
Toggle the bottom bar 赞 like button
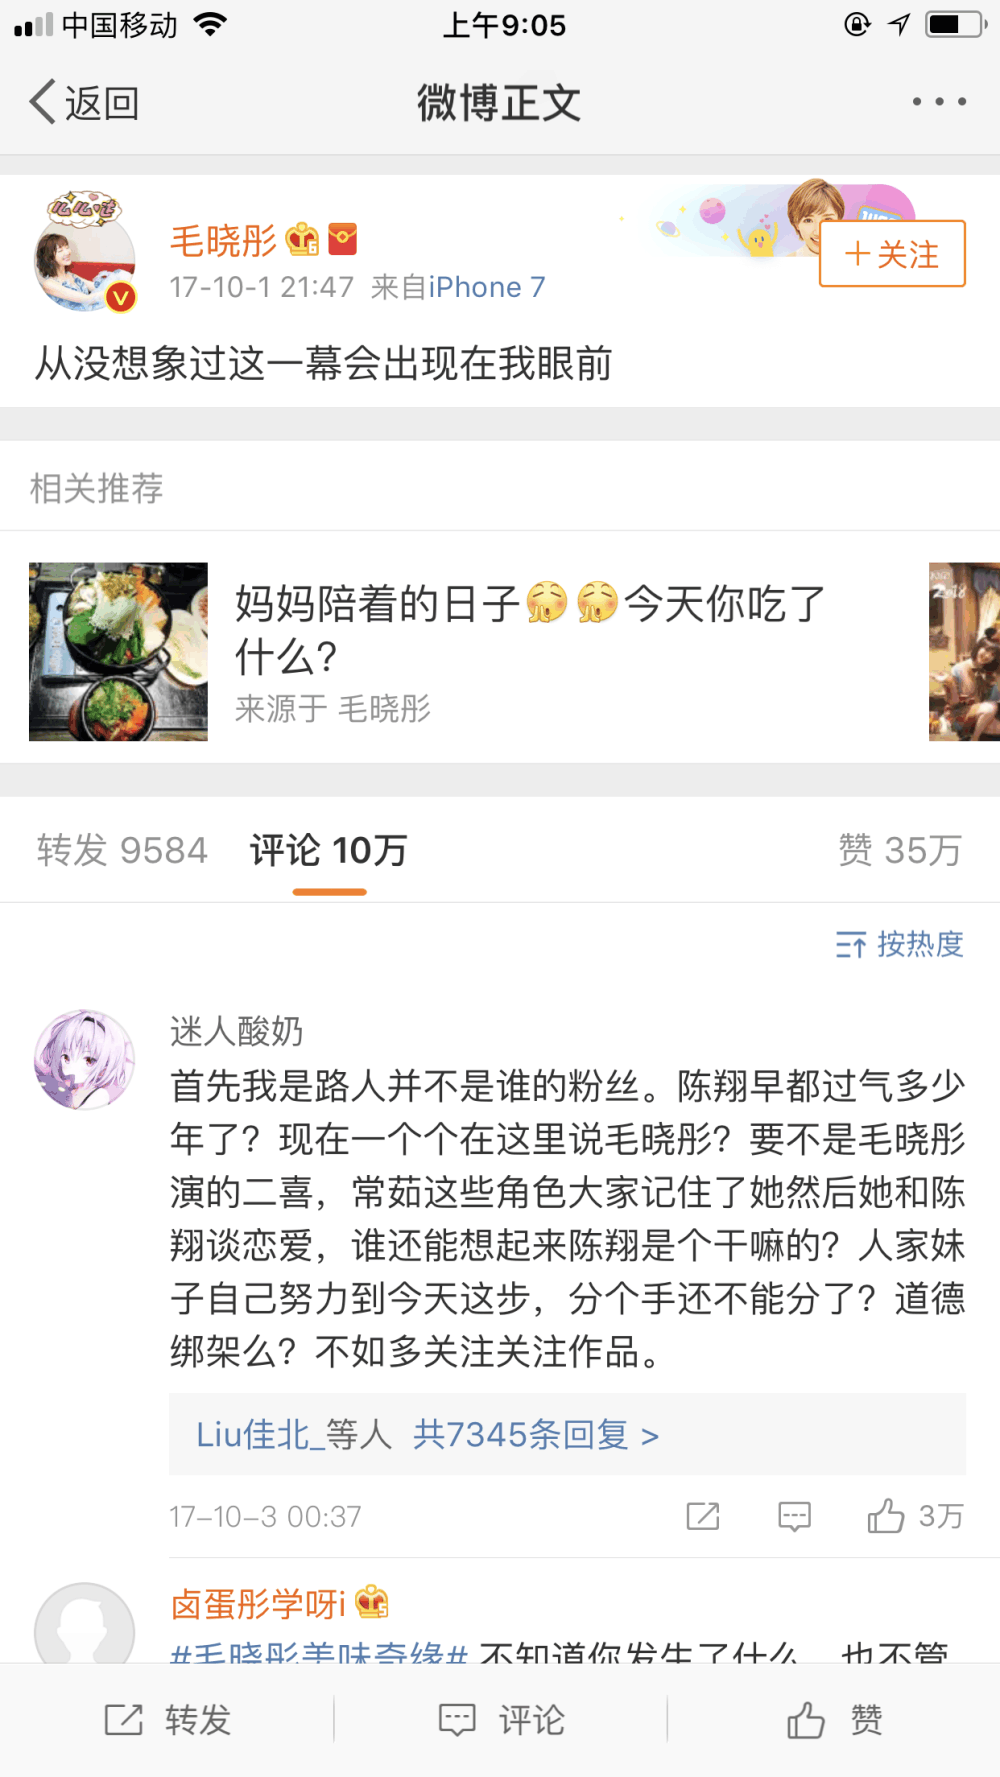point(834,1720)
